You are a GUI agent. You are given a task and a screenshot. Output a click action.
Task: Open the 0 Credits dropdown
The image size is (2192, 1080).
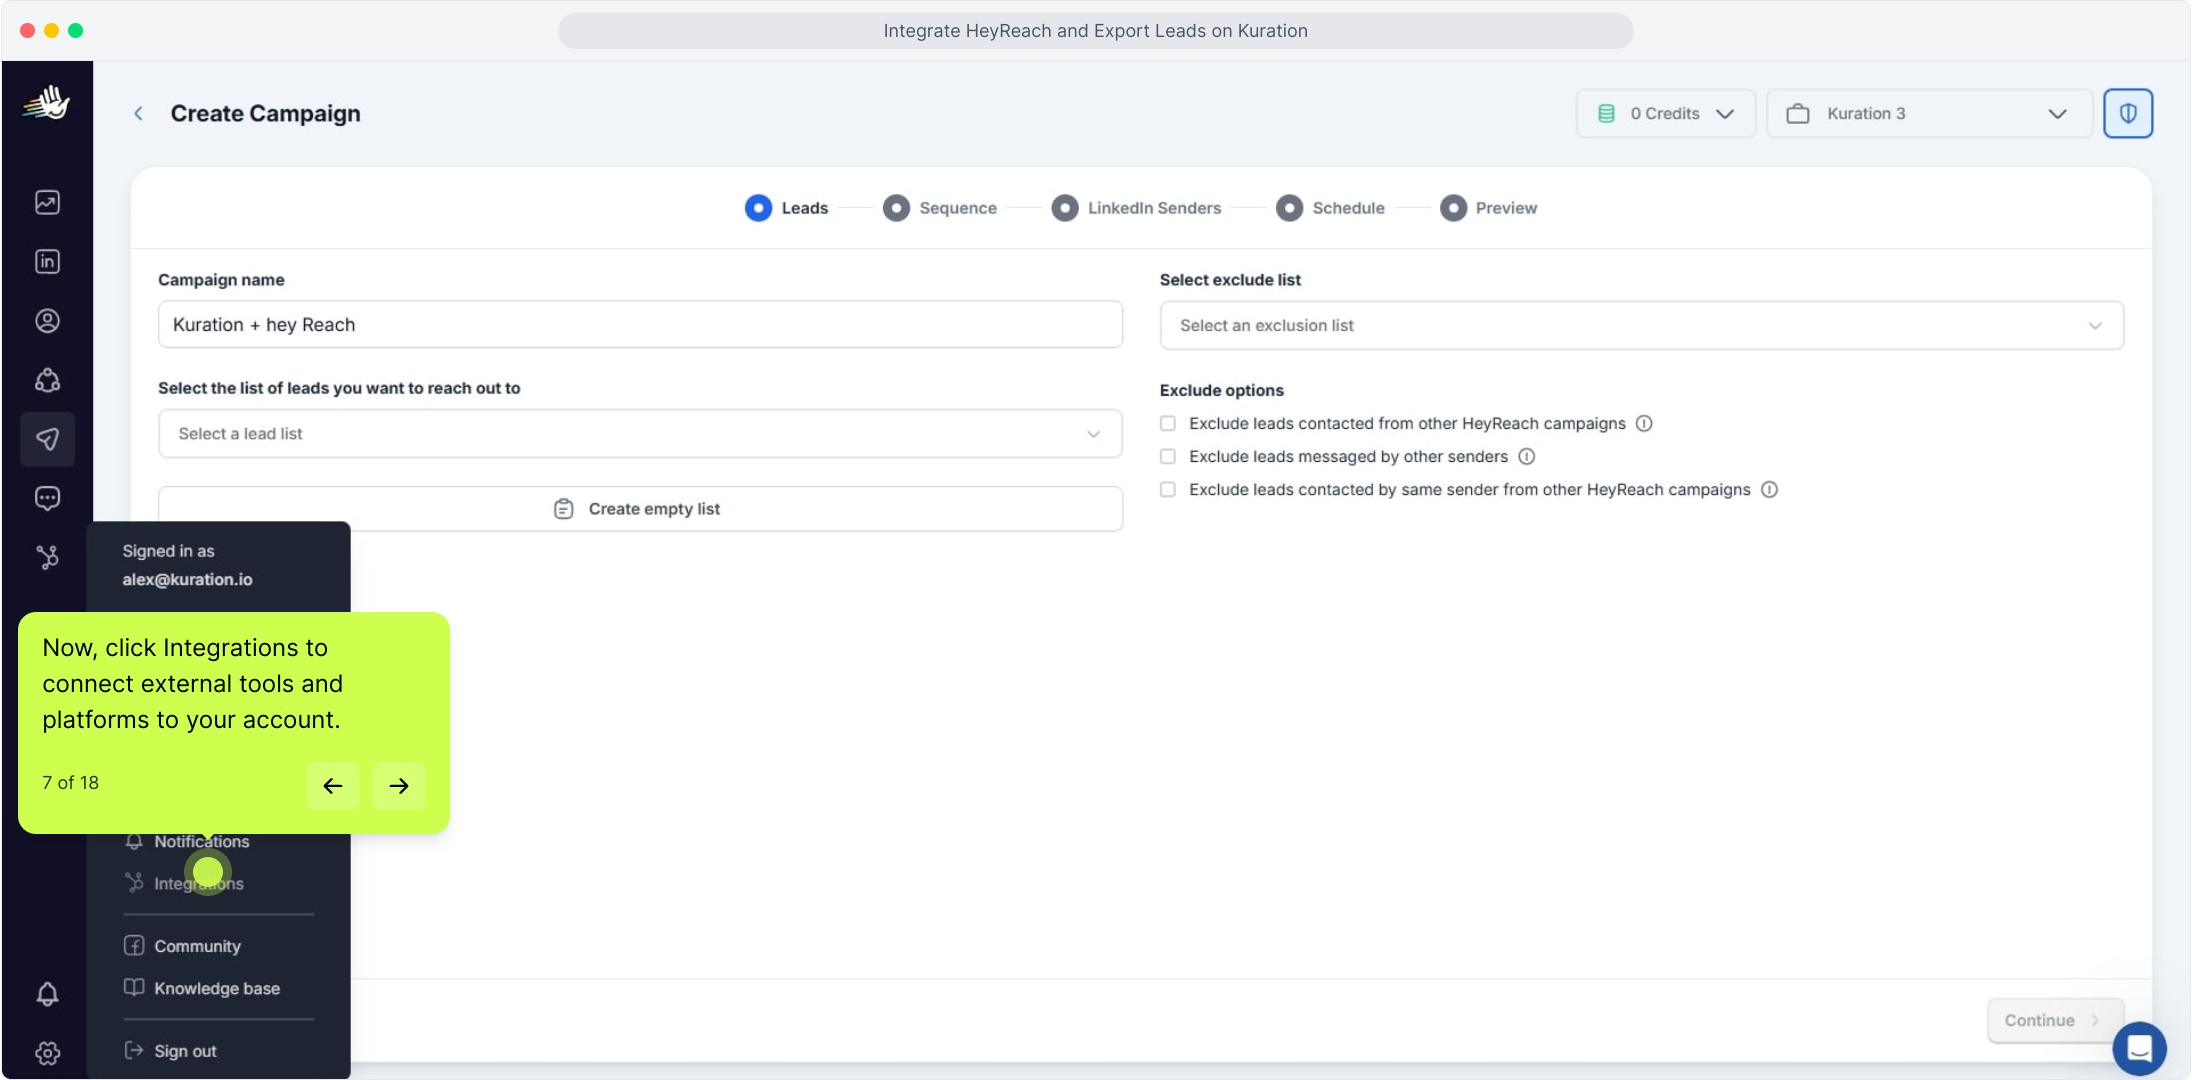pos(1666,113)
